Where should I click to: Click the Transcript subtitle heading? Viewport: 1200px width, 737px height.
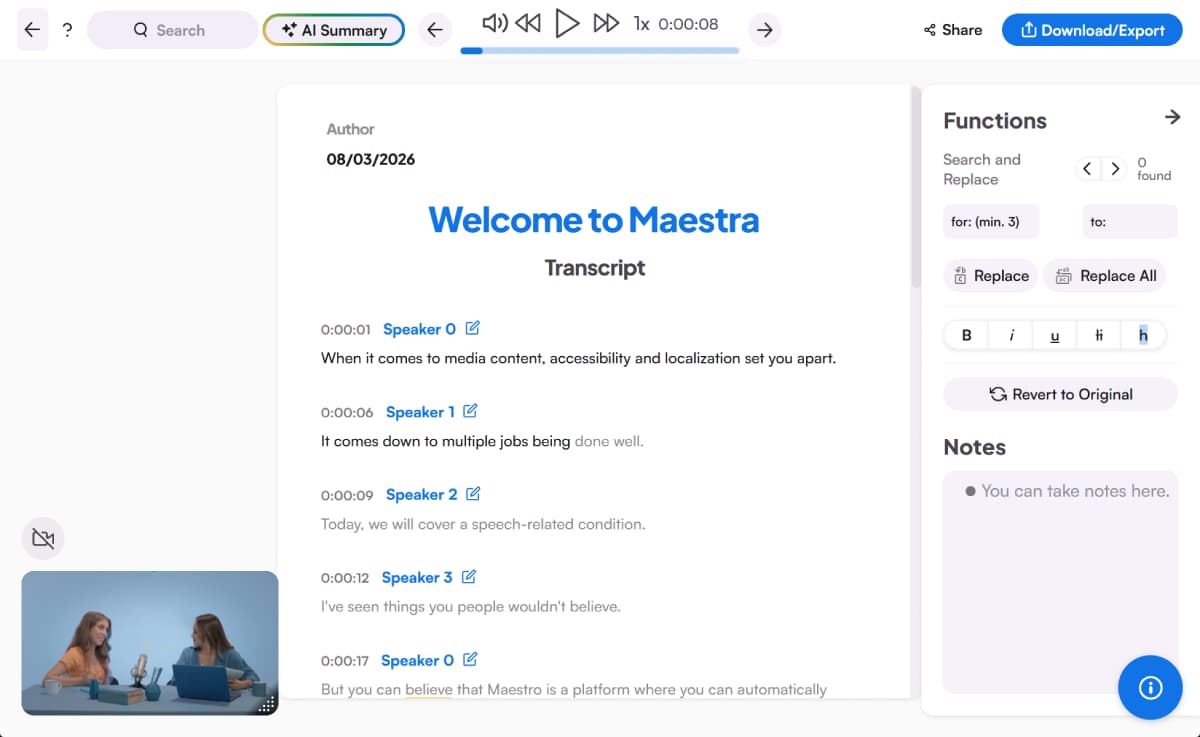595,268
